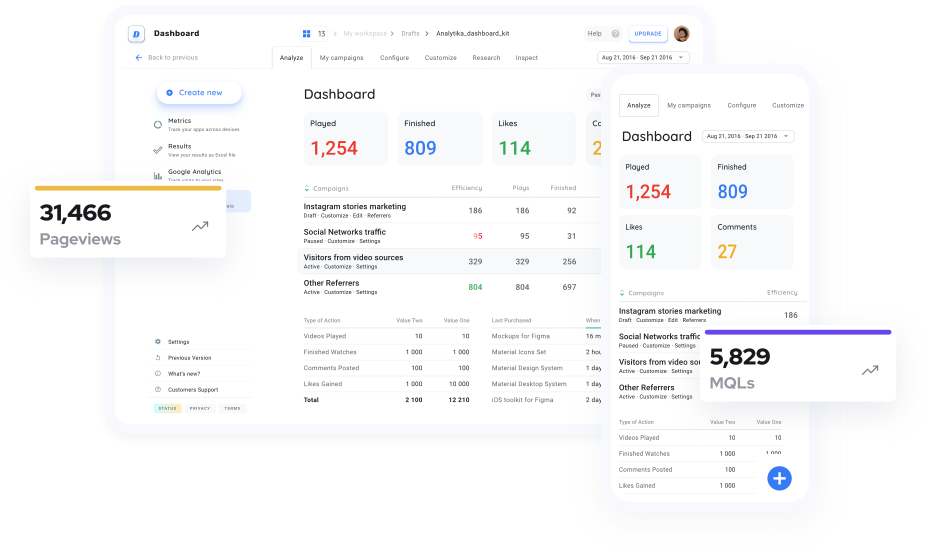The image size is (927, 553).
Task: Expand breadcrumb chevron after Drafts
Action: (x=426, y=34)
